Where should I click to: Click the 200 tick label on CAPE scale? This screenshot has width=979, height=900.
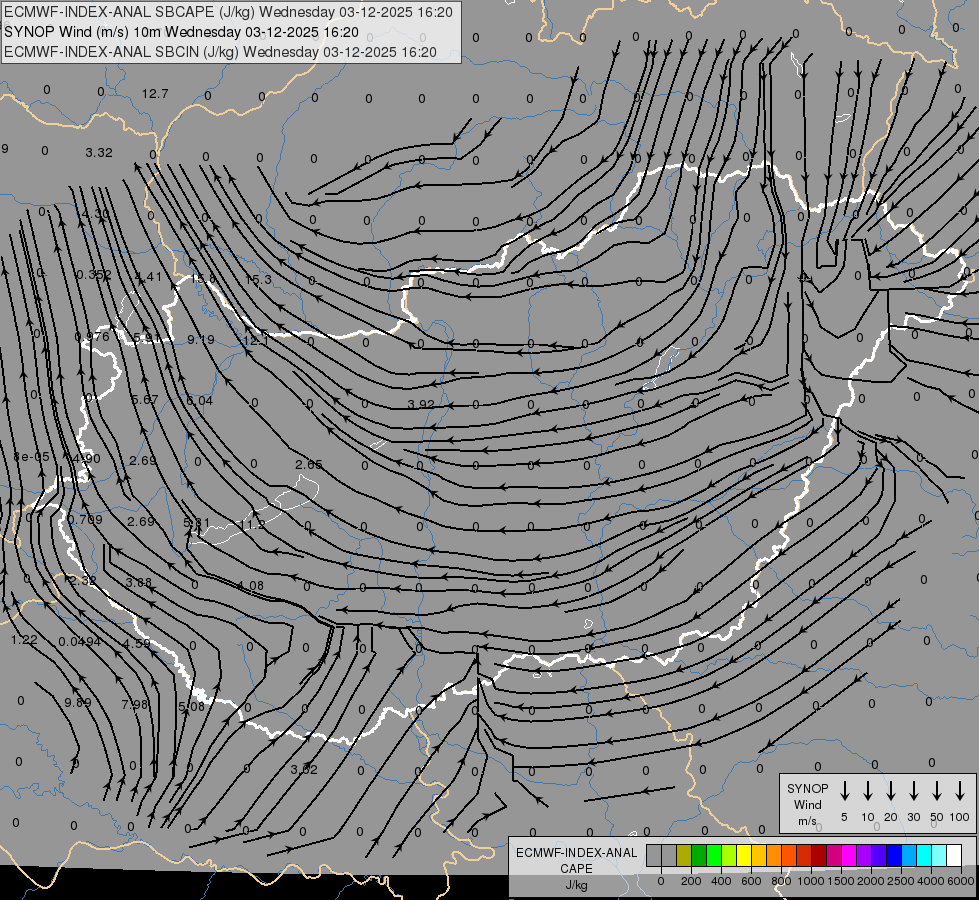tap(691, 881)
